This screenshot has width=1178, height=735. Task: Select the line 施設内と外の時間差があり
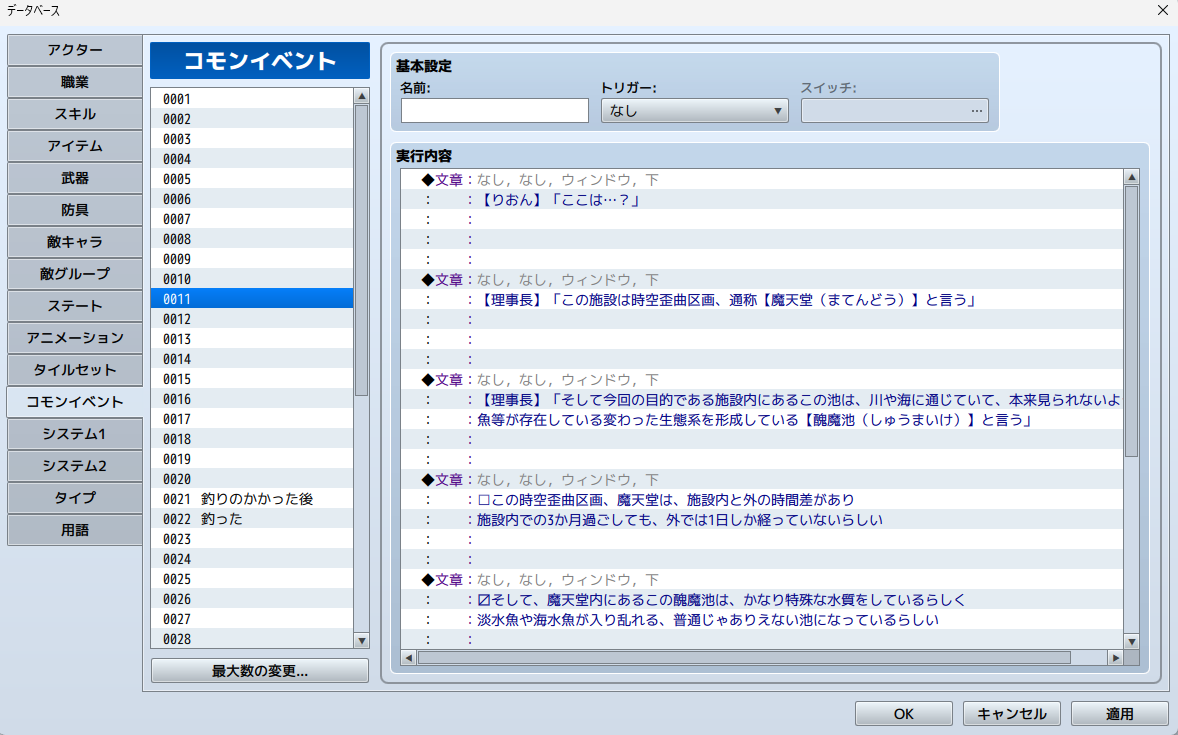[x=762, y=500]
